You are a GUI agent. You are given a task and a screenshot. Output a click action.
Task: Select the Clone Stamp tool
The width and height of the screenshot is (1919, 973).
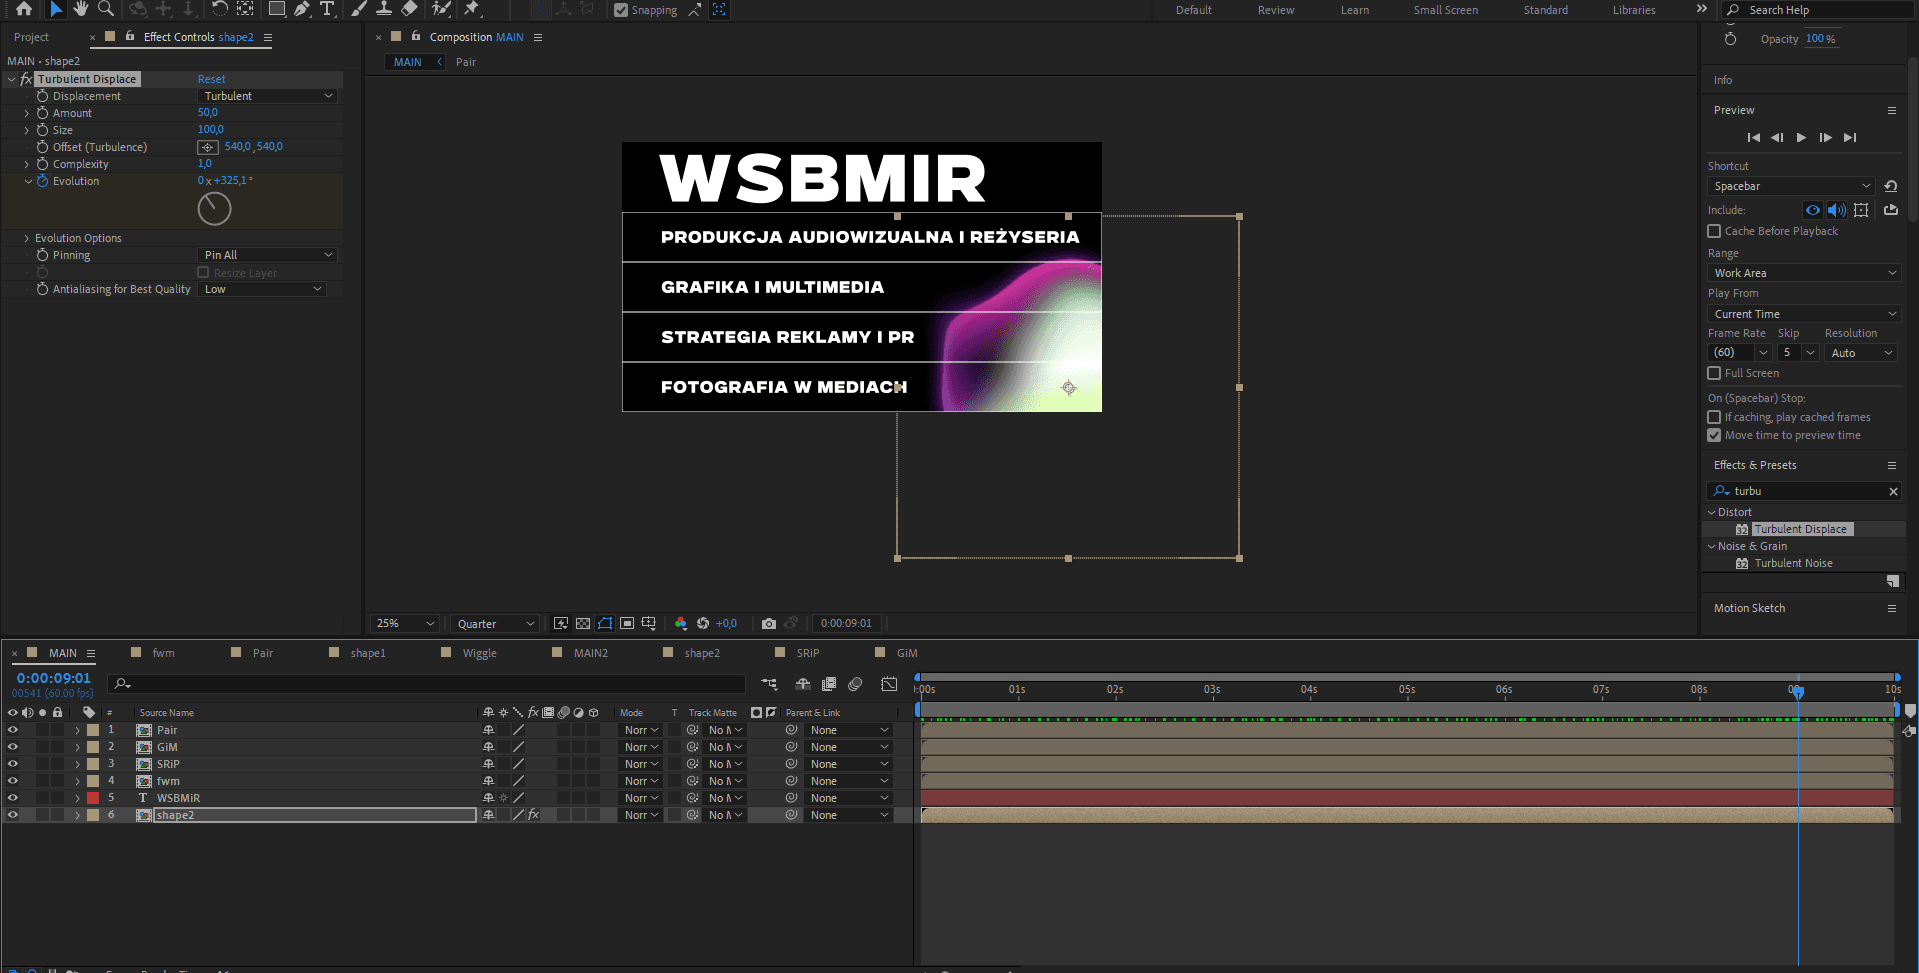384,9
